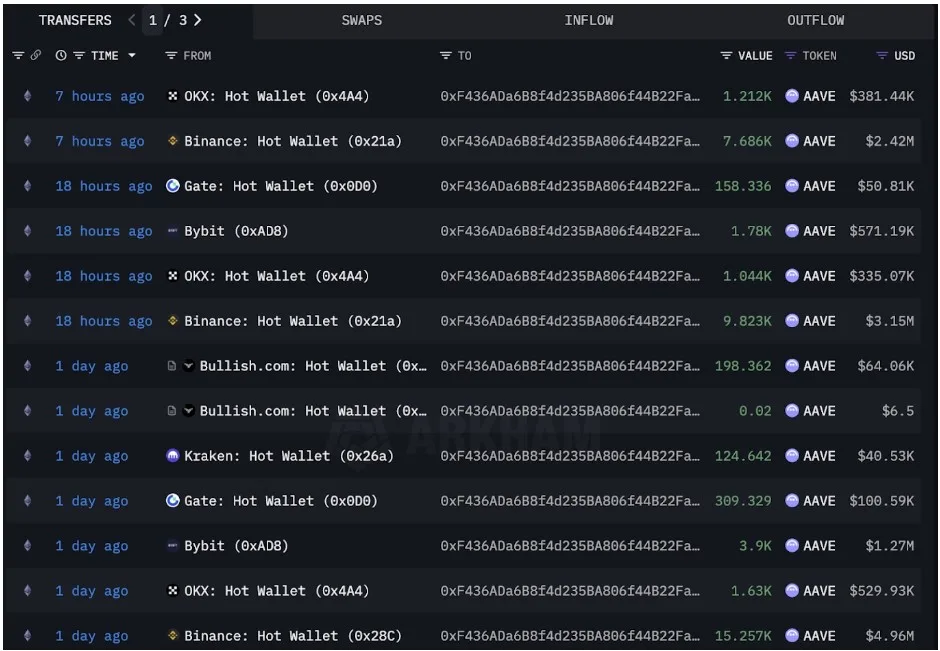The image size is (940, 651).
Task: Expand first Bullish.com row chevron
Action: tap(188, 366)
